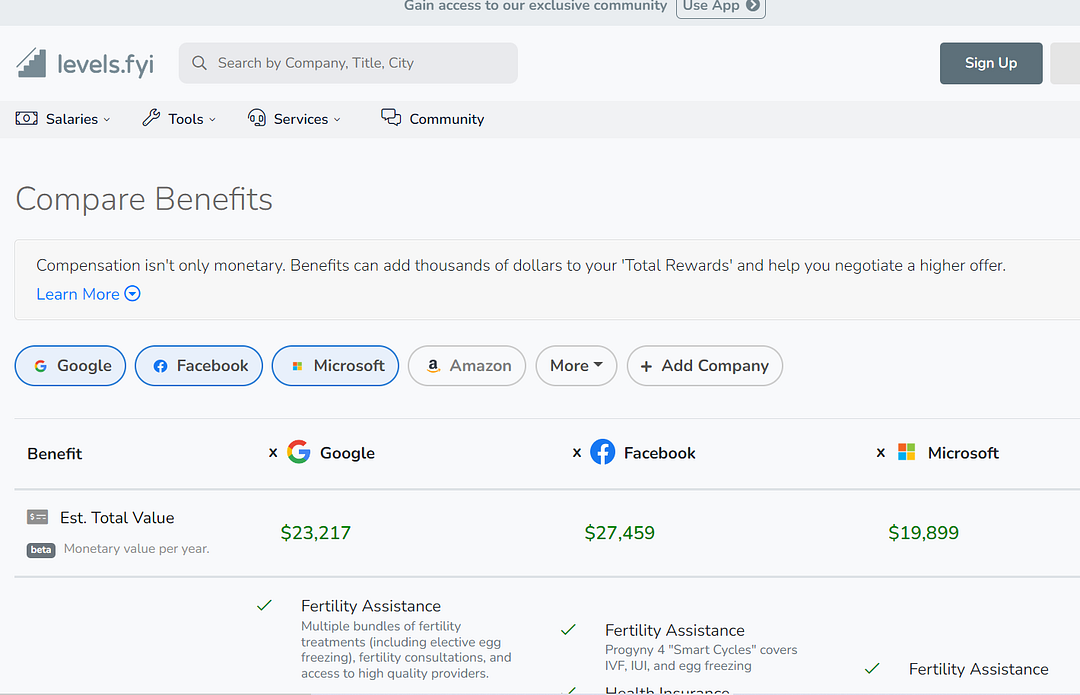1080x695 pixels.
Task: Click the Microsoft logo in column header
Action: pos(906,452)
